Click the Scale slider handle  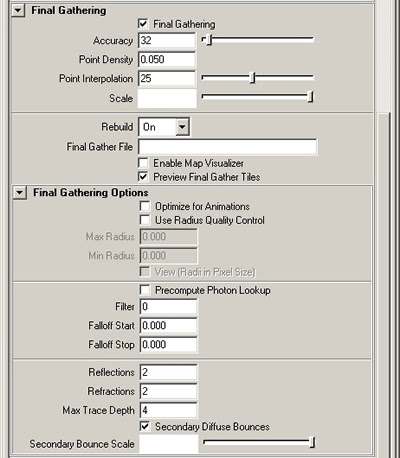(x=310, y=97)
